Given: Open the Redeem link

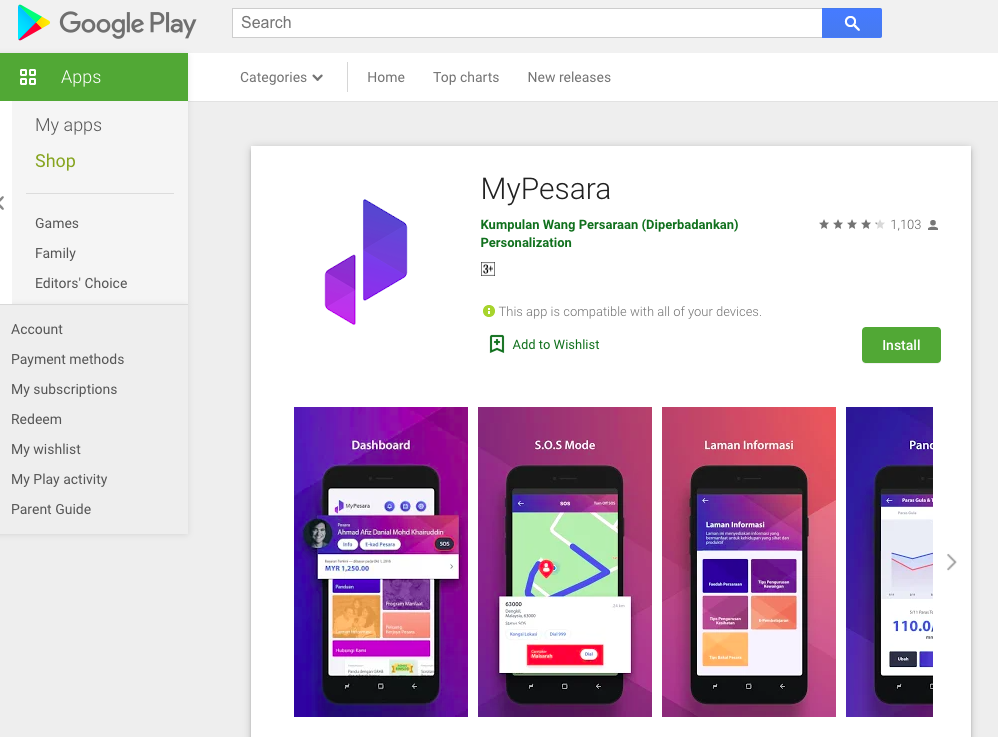Looking at the screenshot, I should pyautogui.click(x=36, y=419).
